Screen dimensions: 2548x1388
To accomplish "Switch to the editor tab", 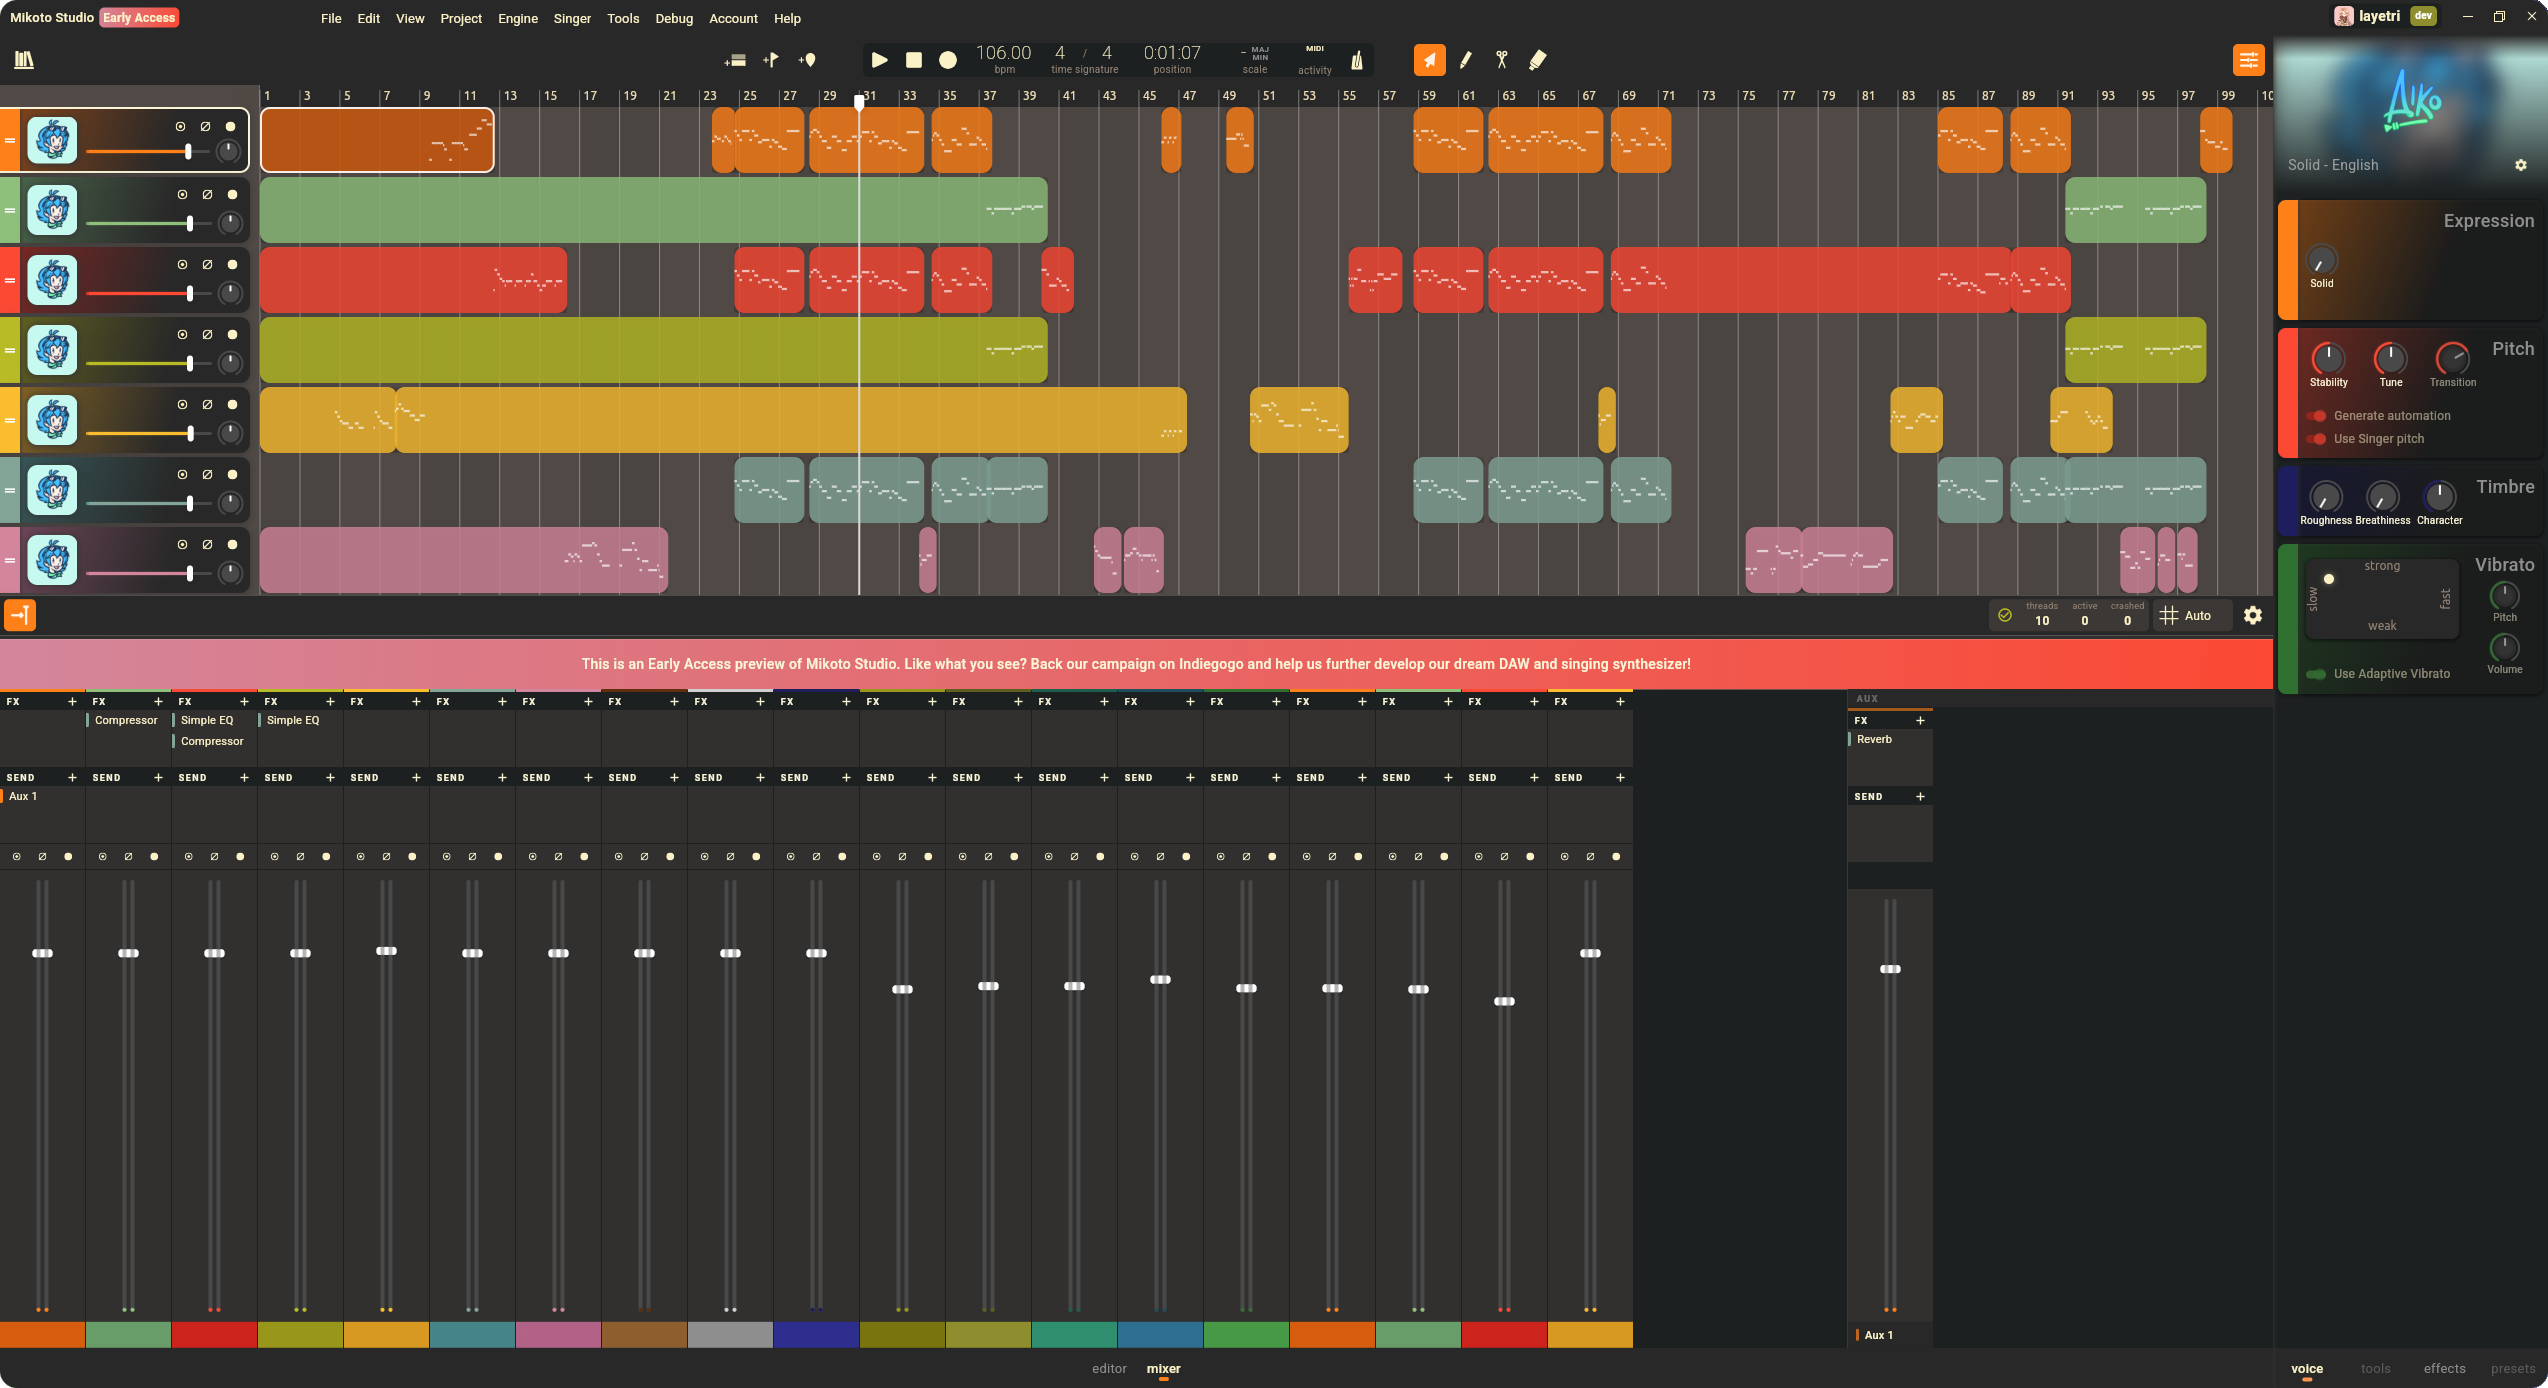I will point(1109,1368).
